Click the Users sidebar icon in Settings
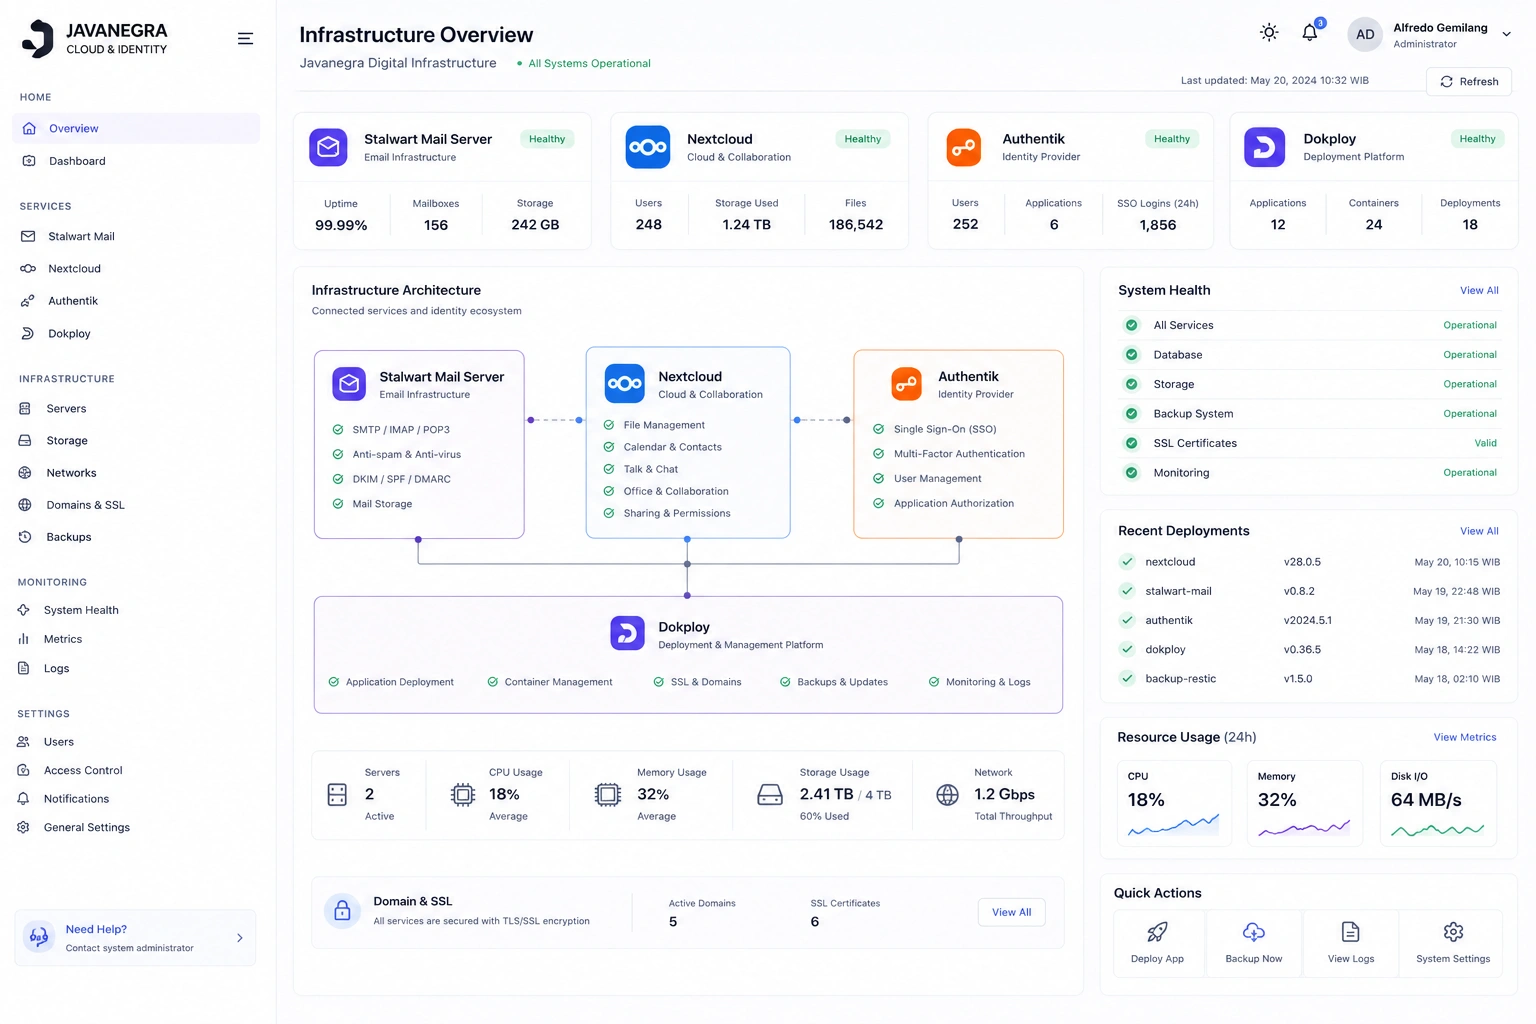This screenshot has width=1536, height=1024. pos(24,742)
